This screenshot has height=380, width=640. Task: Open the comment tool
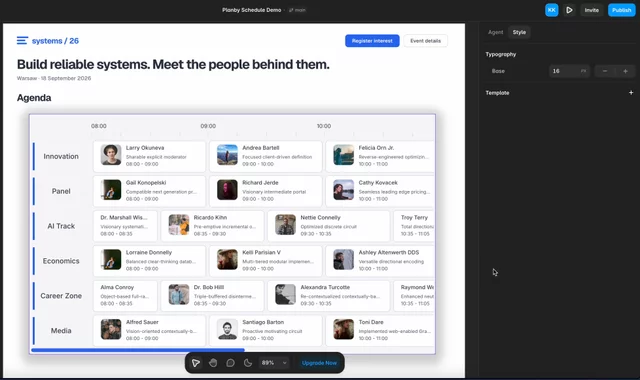click(x=231, y=363)
